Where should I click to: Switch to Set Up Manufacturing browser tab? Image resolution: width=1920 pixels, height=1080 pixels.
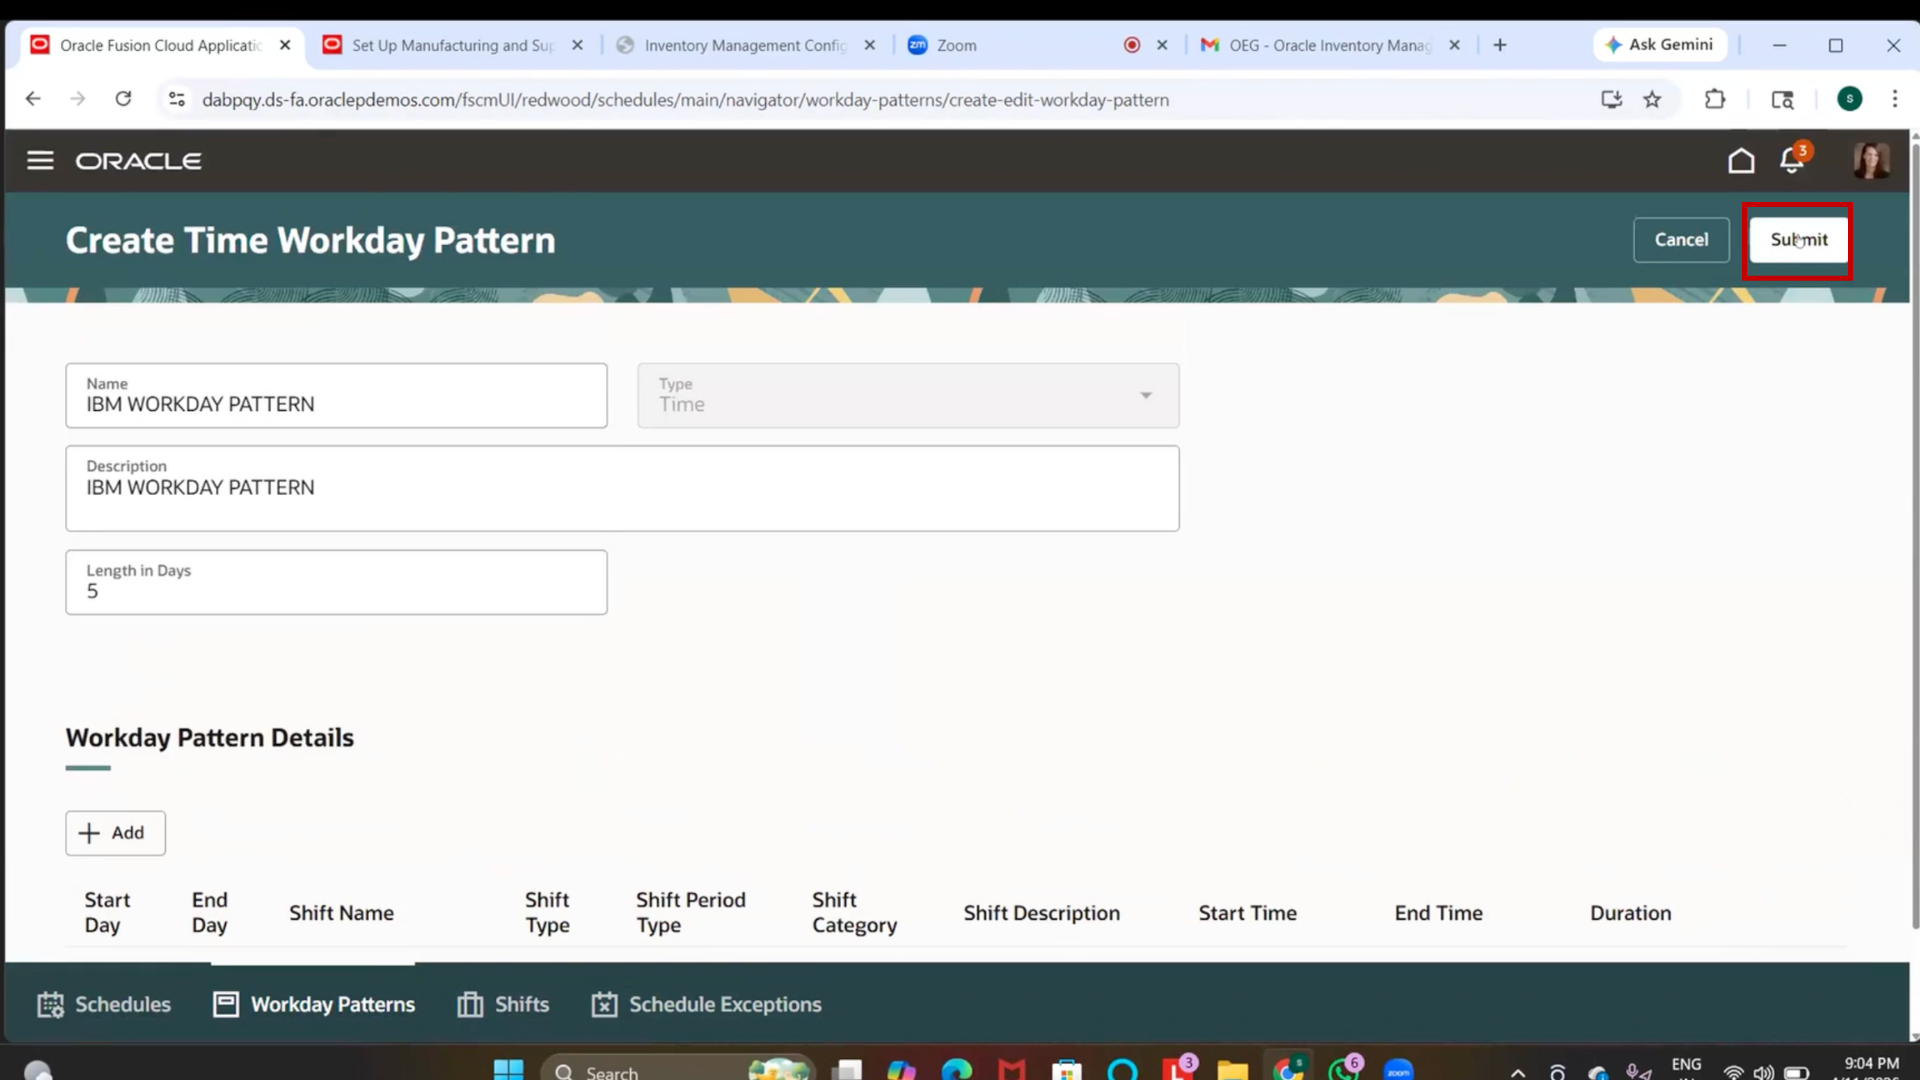tap(452, 45)
